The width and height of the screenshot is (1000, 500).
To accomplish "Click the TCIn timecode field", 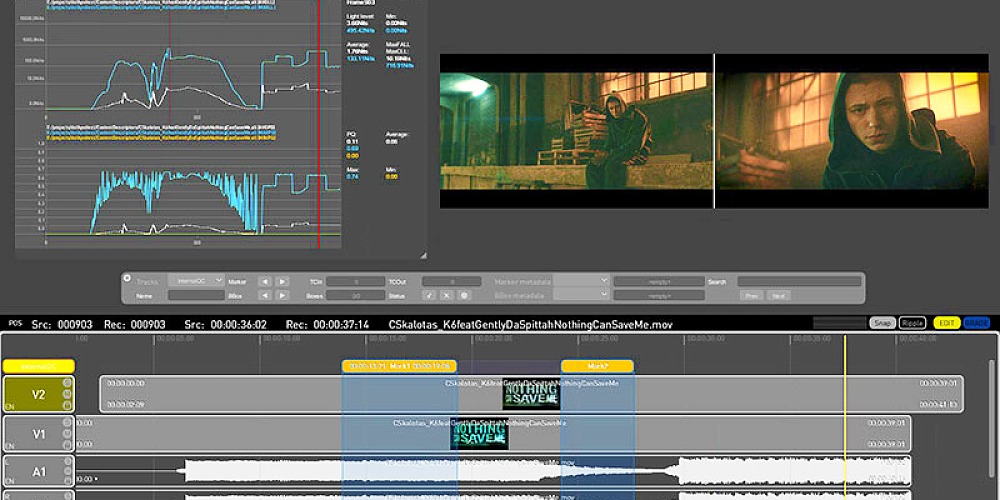I will click(x=355, y=281).
